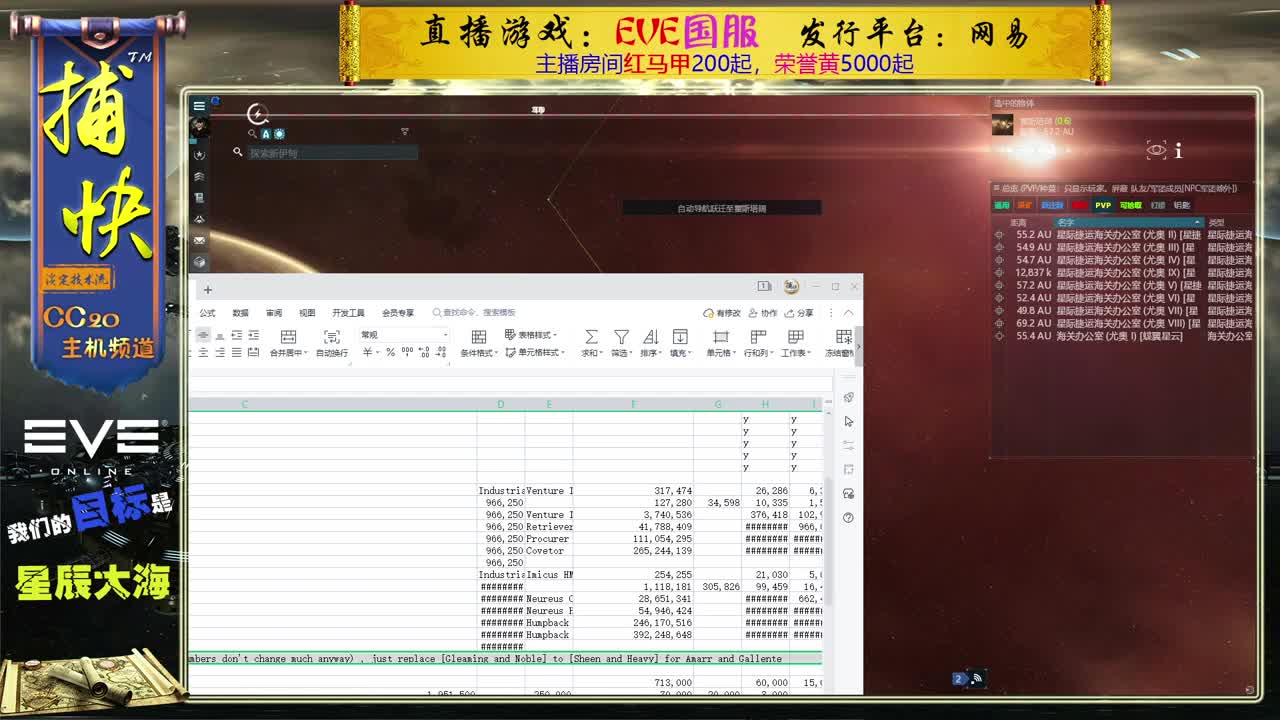Screen dimensions: 1280x720
Task: Open the 常规 number format dropdown
Action: pyautogui.click(x=404, y=335)
